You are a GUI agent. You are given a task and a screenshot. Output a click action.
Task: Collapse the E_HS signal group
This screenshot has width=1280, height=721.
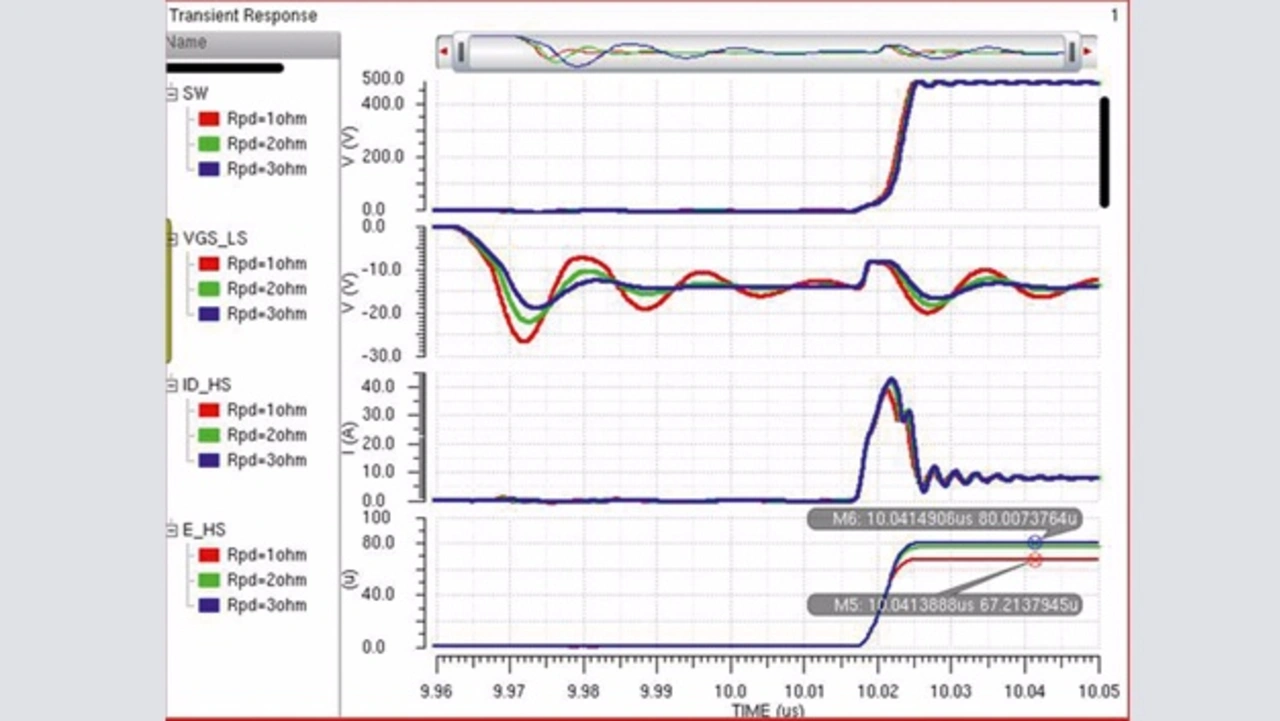[x=172, y=530]
